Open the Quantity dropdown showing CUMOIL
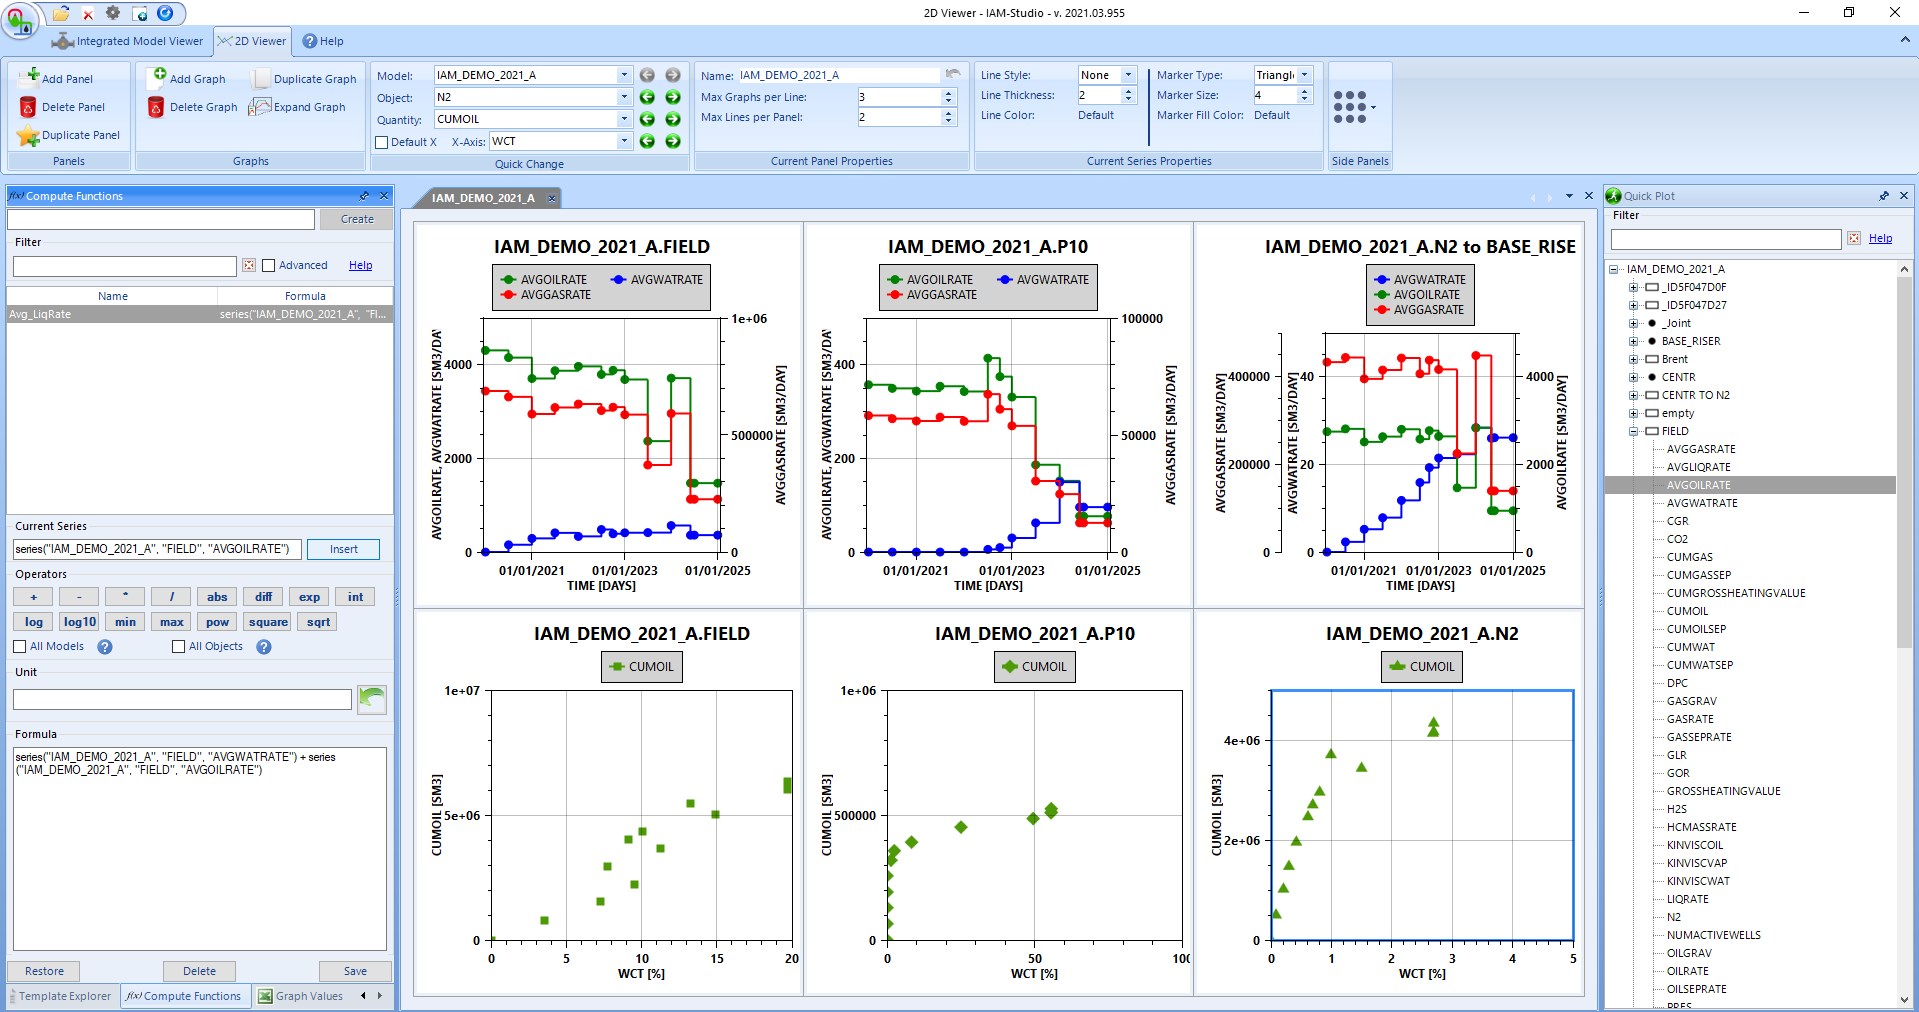The image size is (1919, 1012). point(624,119)
